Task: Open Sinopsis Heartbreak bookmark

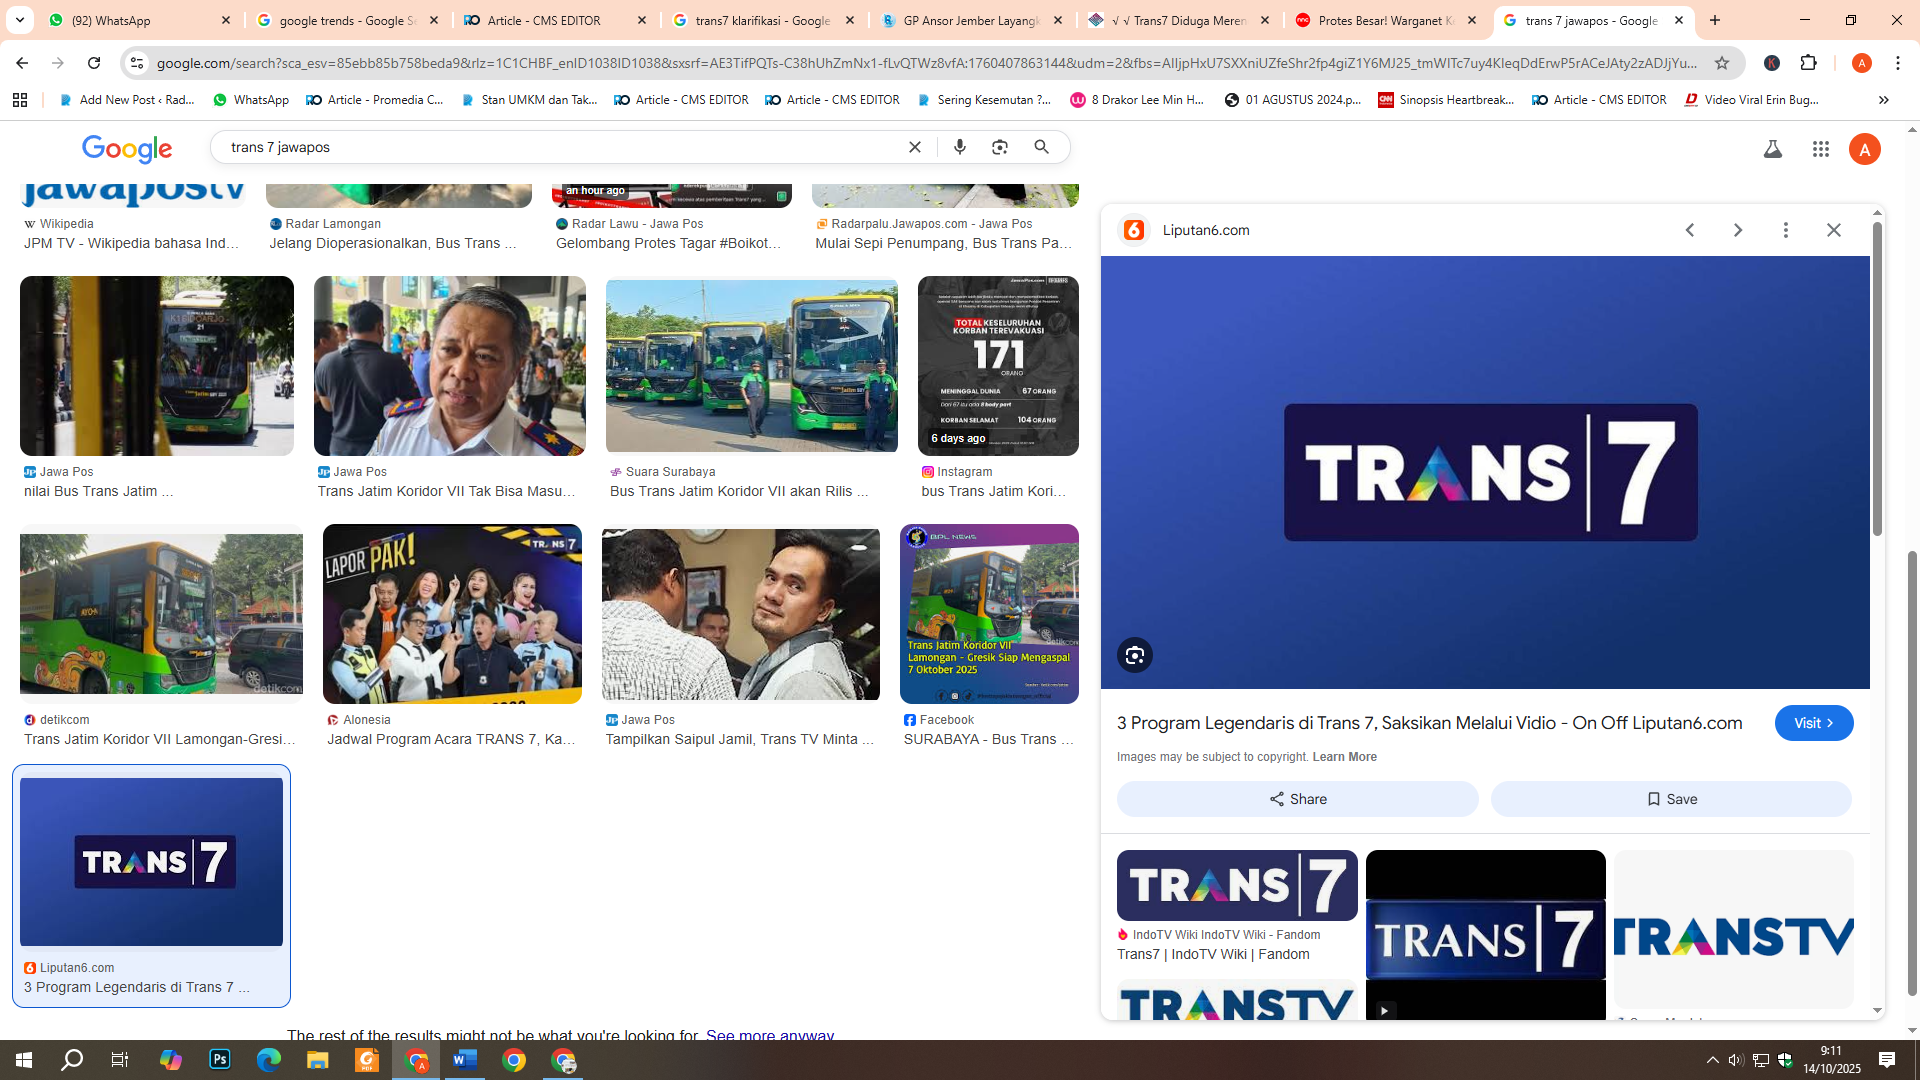Action: click(x=1446, y=100)
